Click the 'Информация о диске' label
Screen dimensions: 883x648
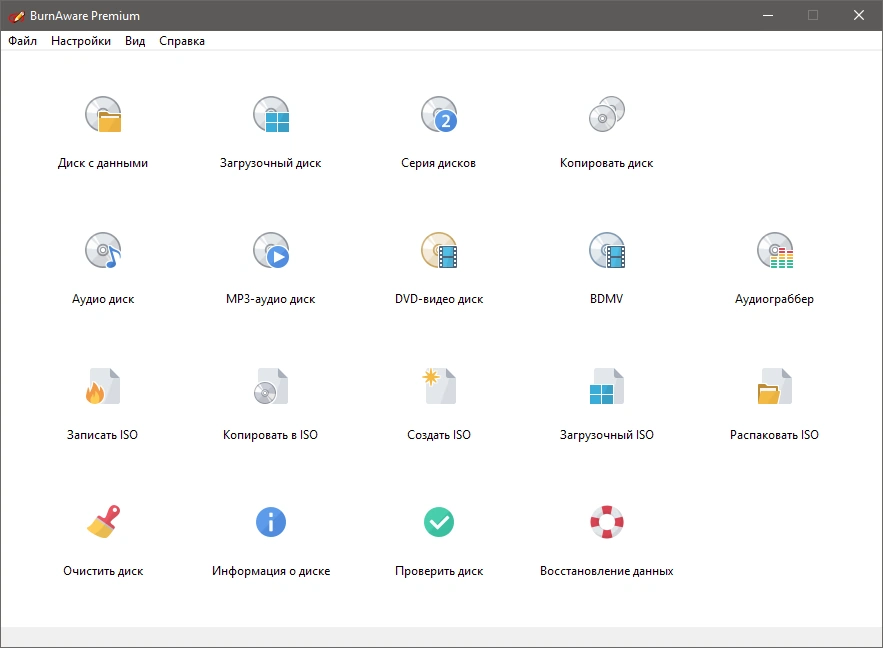pyautogui.click(x=271, y=571)
